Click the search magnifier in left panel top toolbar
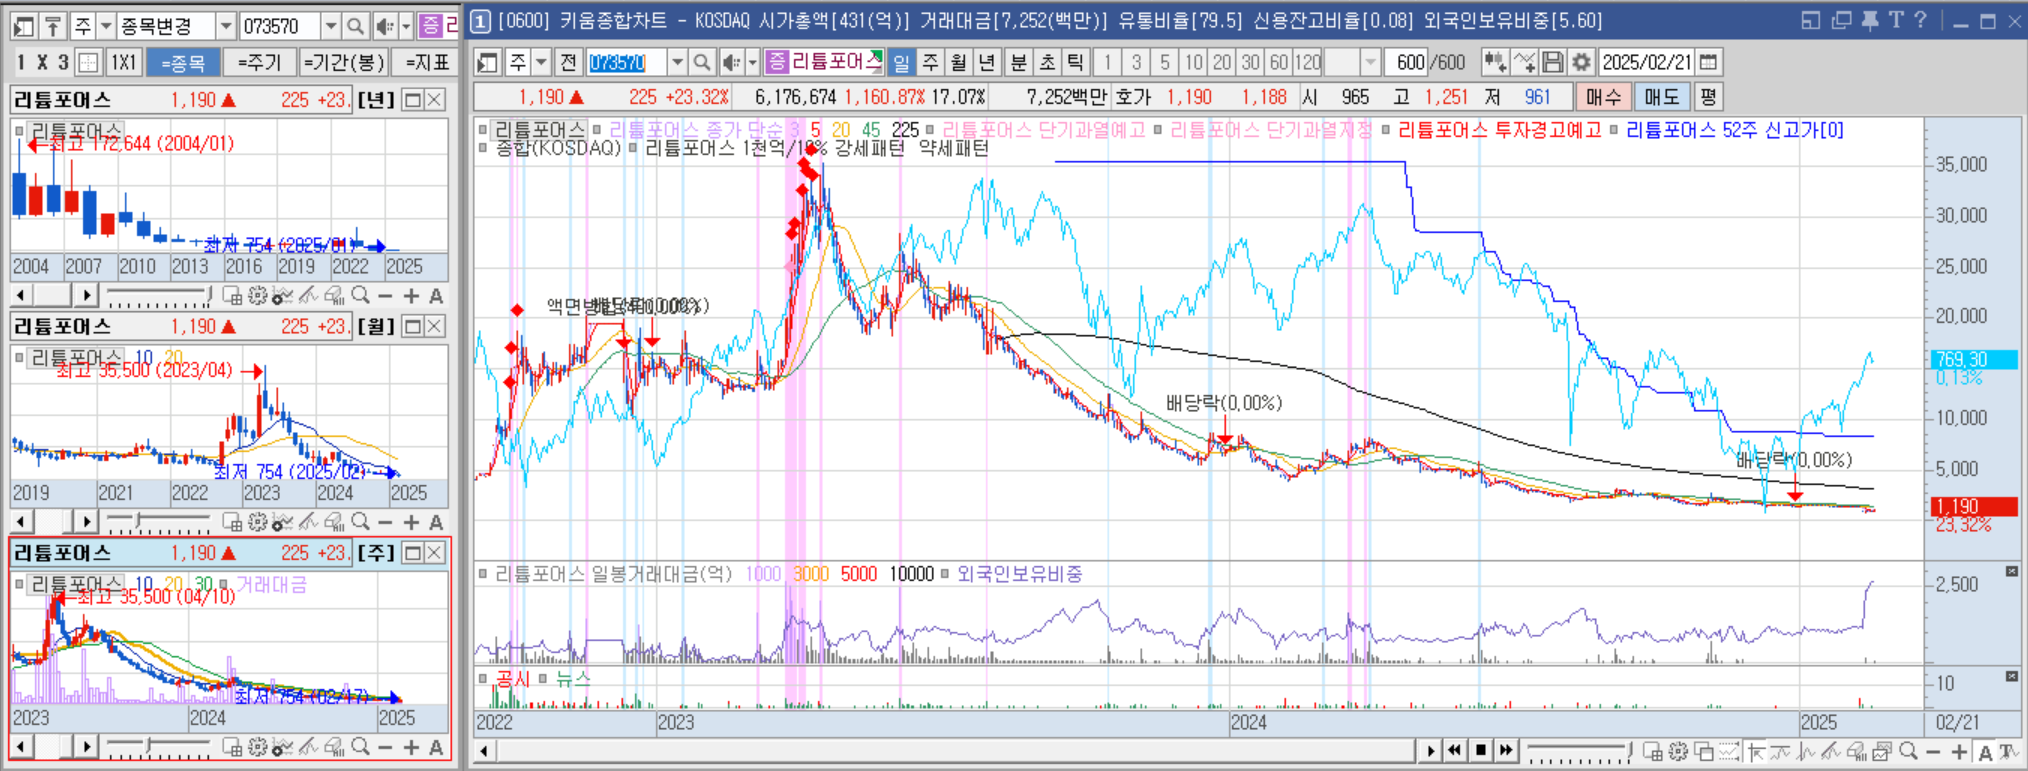This screenshot has height=771, width=2028. pos(355,26)
